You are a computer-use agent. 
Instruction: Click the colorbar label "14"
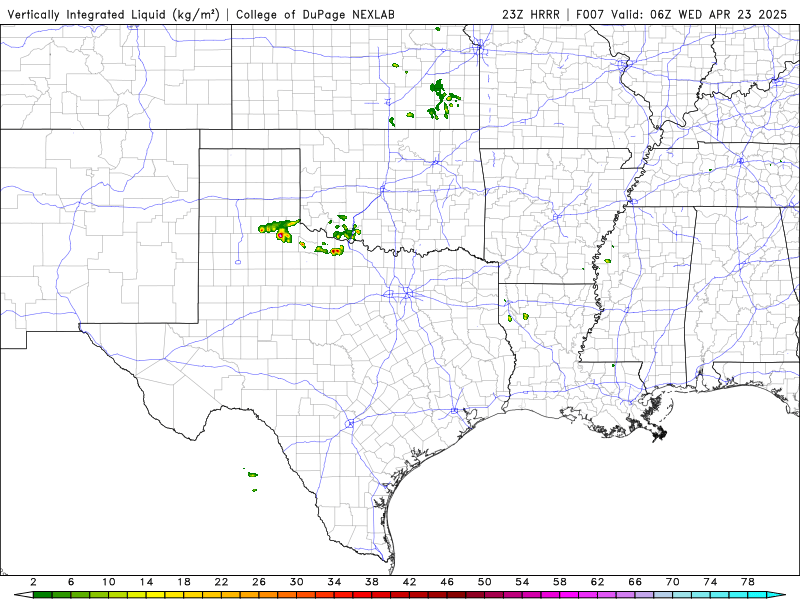[x=146, y=582]
